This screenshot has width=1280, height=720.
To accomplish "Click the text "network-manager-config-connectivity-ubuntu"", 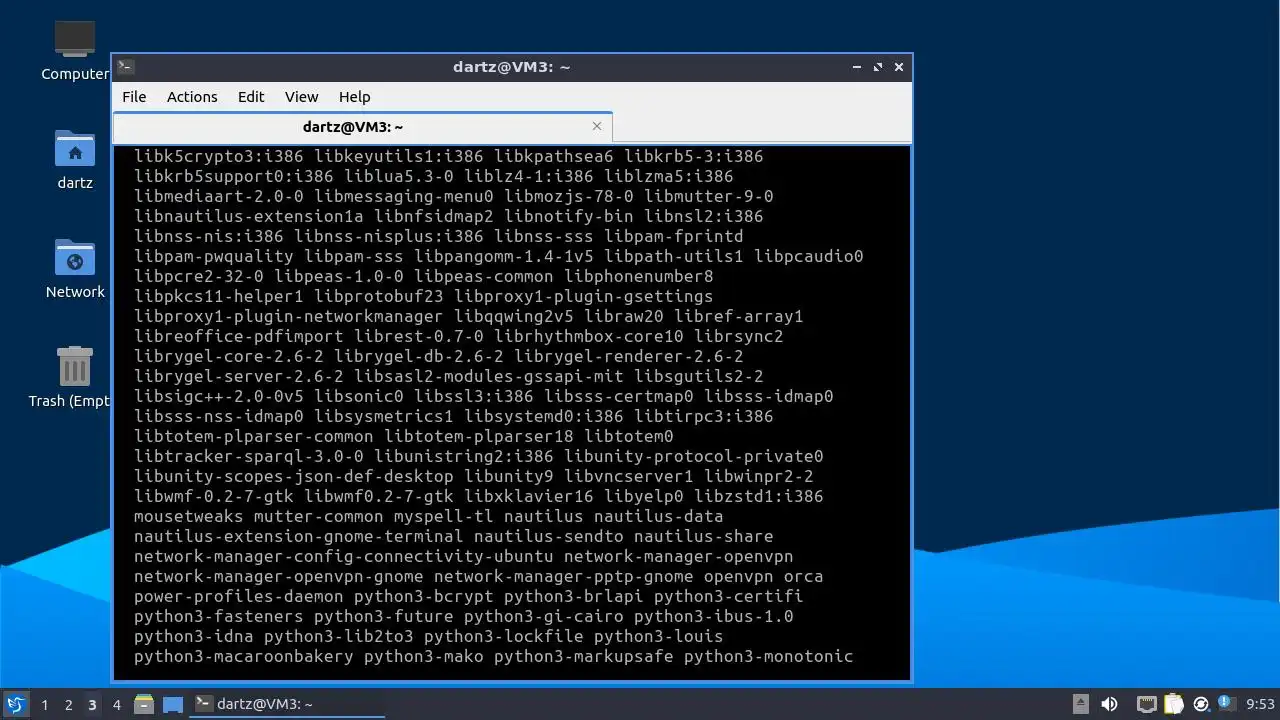I will [x=344, y=556].
